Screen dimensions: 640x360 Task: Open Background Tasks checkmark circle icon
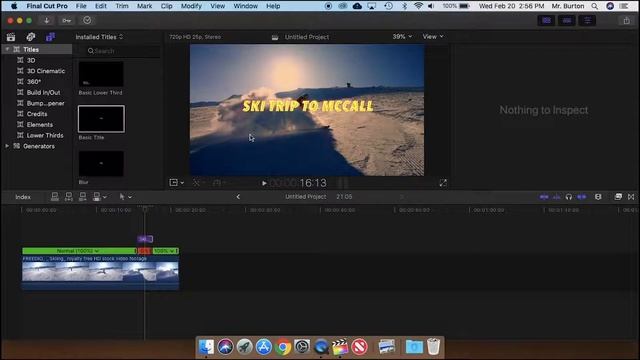point(87,20)
